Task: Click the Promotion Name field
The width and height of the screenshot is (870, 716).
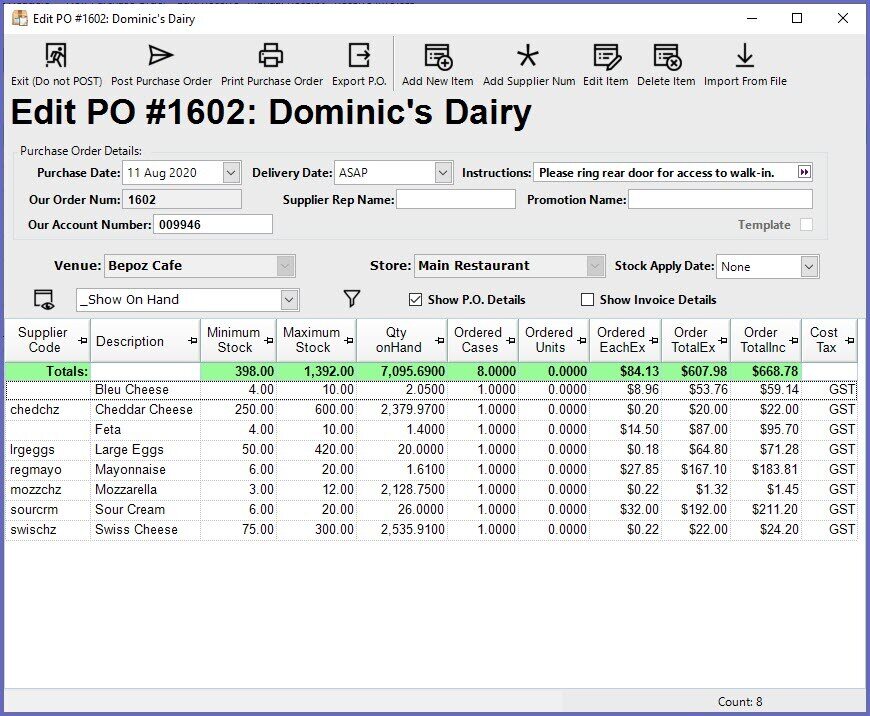Action: click(720, 199)
